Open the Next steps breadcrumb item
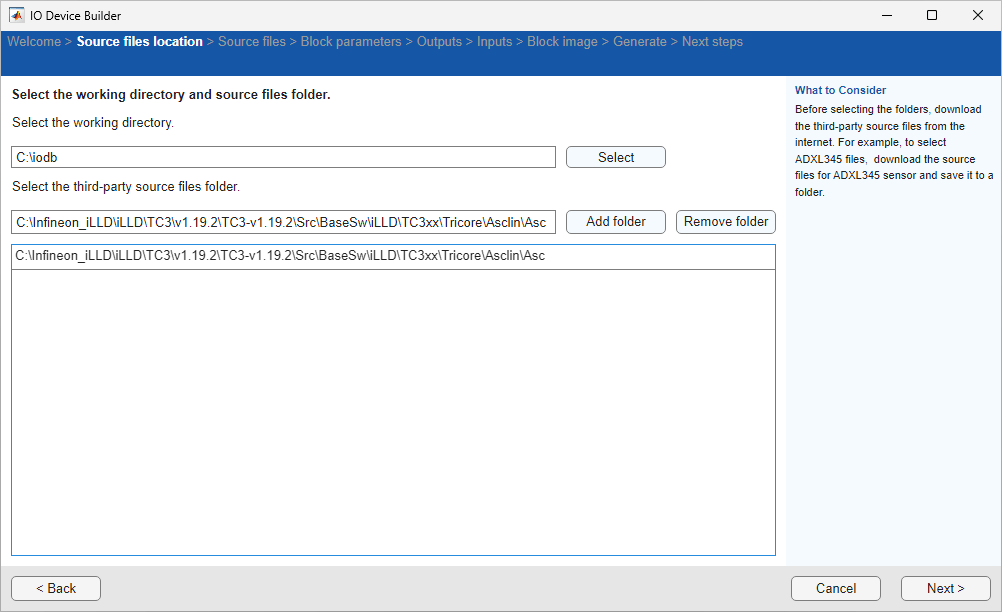This screenshot has width=1002, height=612. point(712,42)
